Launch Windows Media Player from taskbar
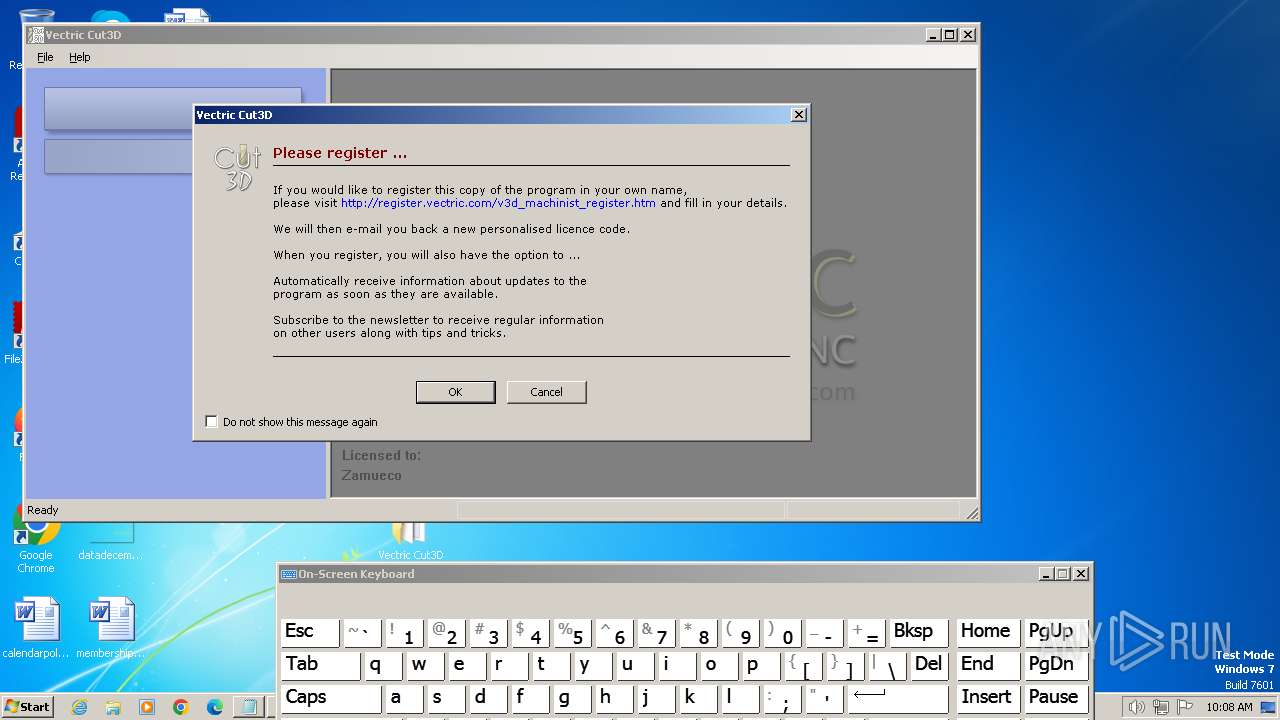The width and height of the screenshot is (1280, 720). pos(147,707)
